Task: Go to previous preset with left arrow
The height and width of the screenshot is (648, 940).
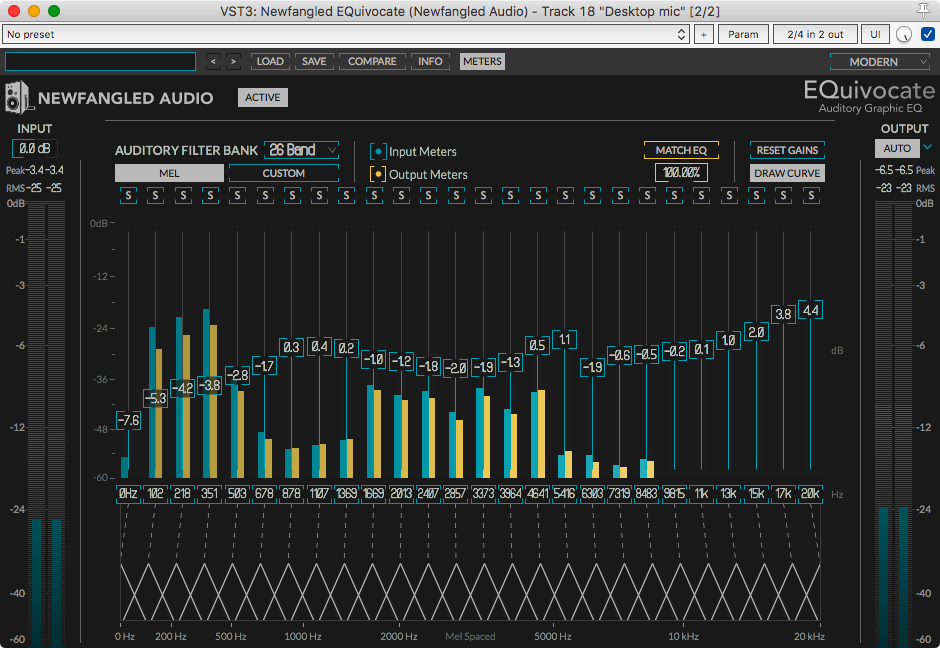Action: 213,61
